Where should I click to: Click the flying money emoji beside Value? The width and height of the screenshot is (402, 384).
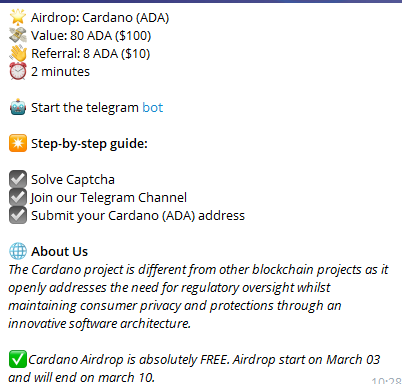click(x=18, y=35)
